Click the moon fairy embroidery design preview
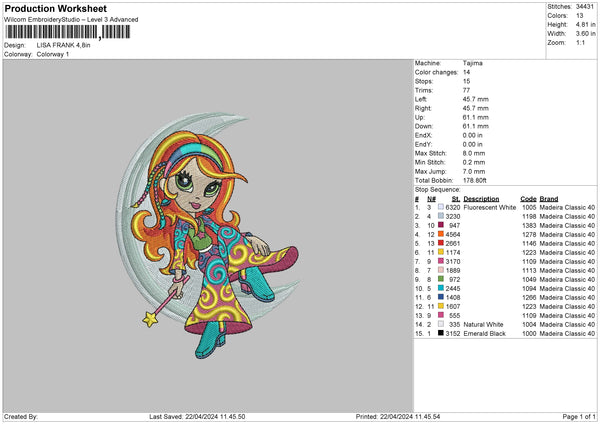The image size is (600, 424). coord(208,235)
